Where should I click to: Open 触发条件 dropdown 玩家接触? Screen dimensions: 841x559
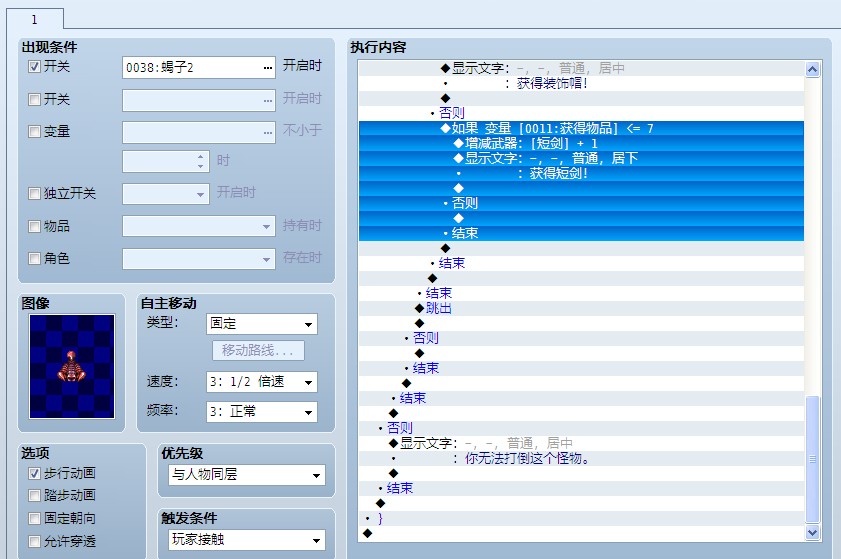[247, 540]
